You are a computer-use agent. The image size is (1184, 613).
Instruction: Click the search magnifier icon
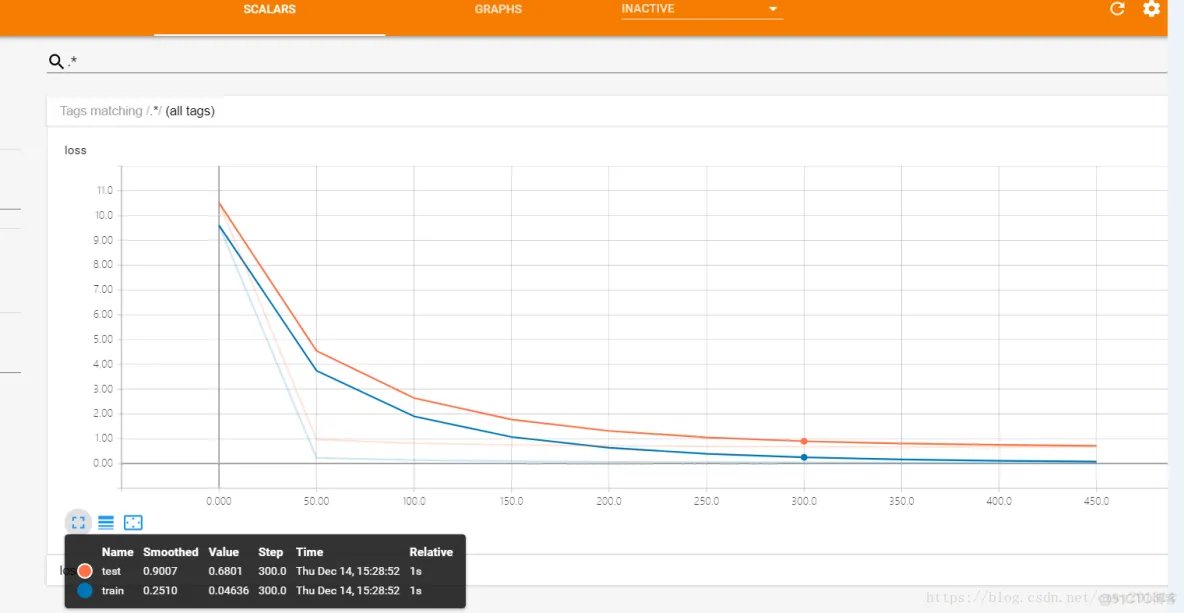56,61
